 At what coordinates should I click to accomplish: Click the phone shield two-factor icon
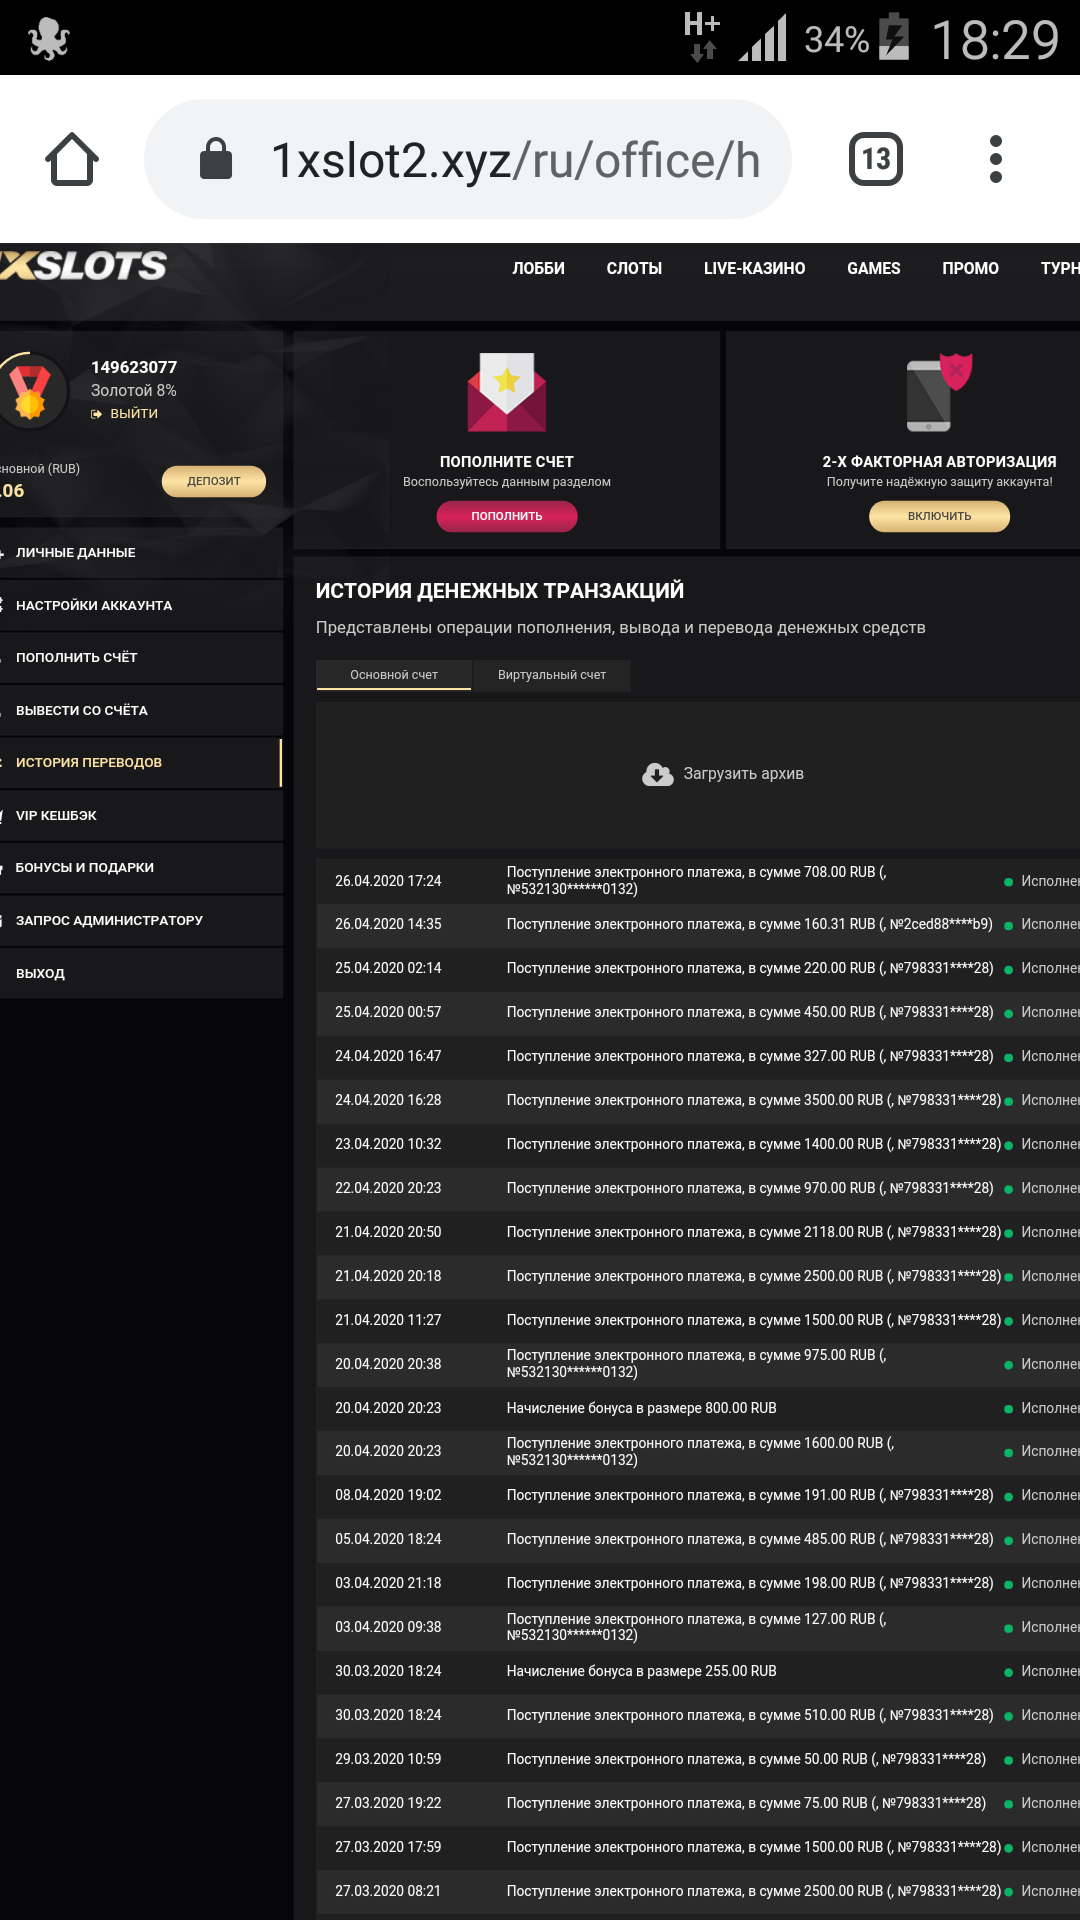coord(938,393)
